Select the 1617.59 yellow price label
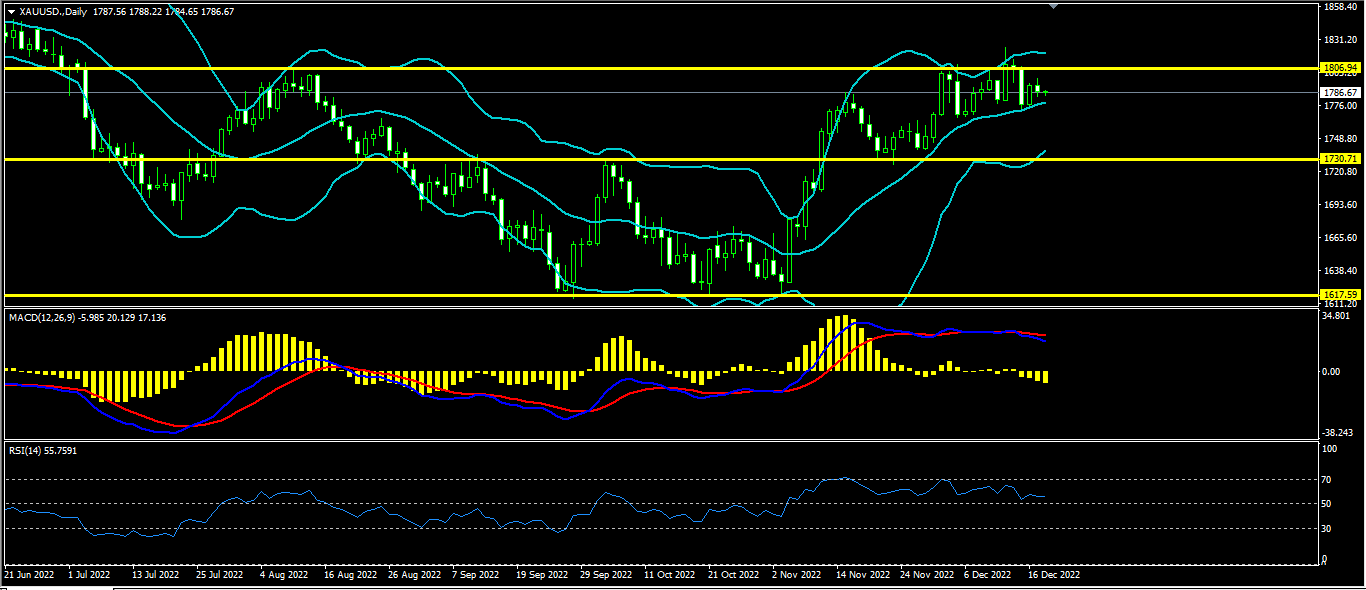The height and width of the screenshot is (590, 1366). click(1339, 294)
